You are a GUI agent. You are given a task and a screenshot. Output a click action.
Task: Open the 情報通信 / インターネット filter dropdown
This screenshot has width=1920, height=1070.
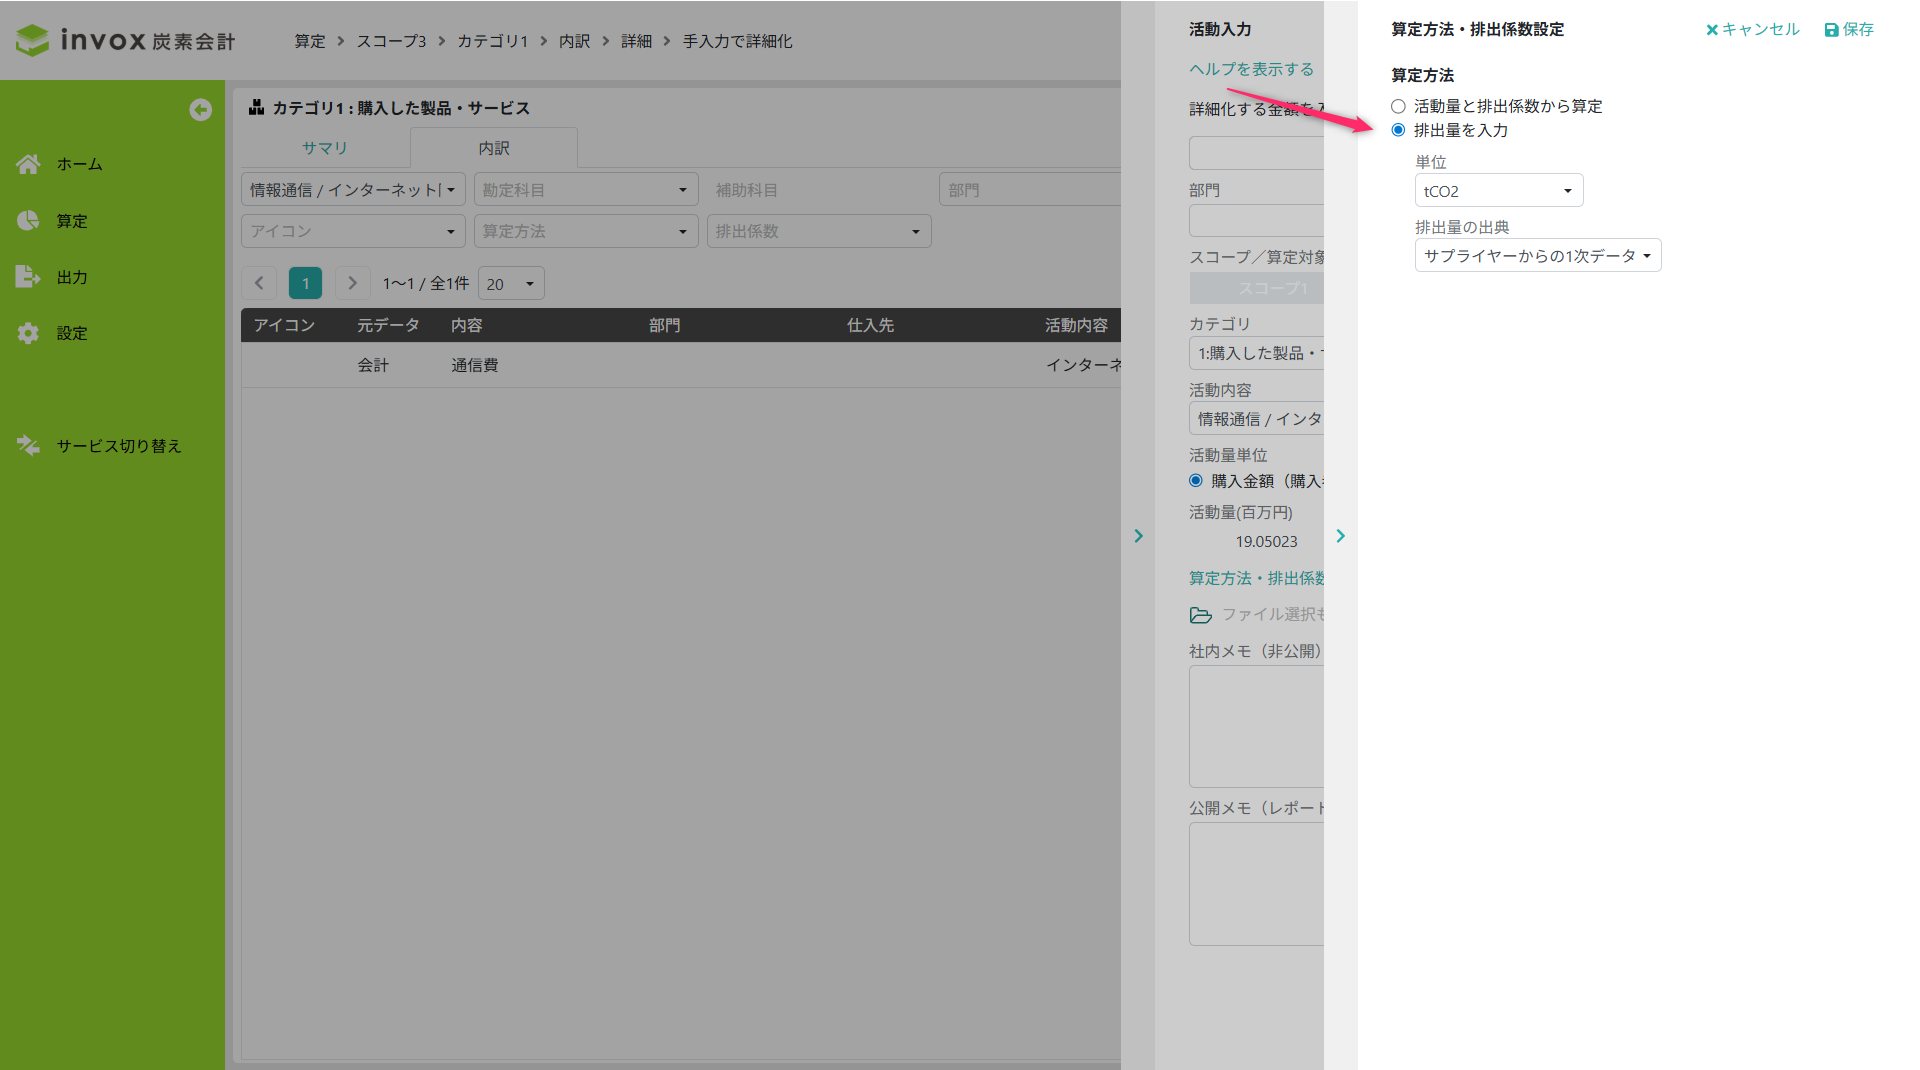[353, 189]
